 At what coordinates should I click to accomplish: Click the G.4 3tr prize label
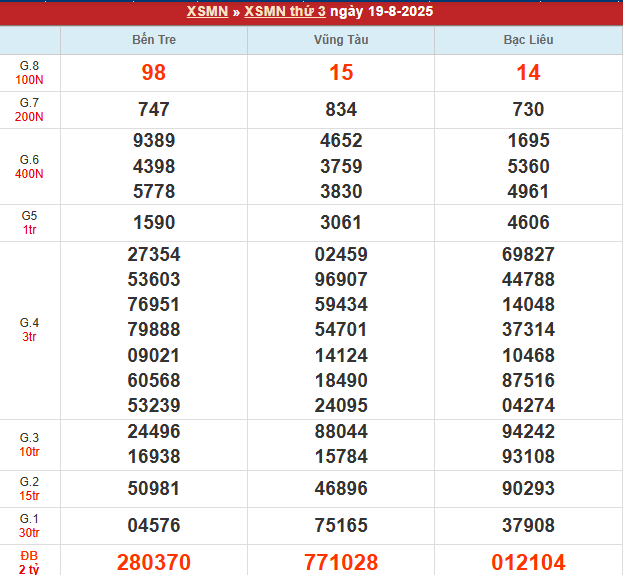click(29, 329)
